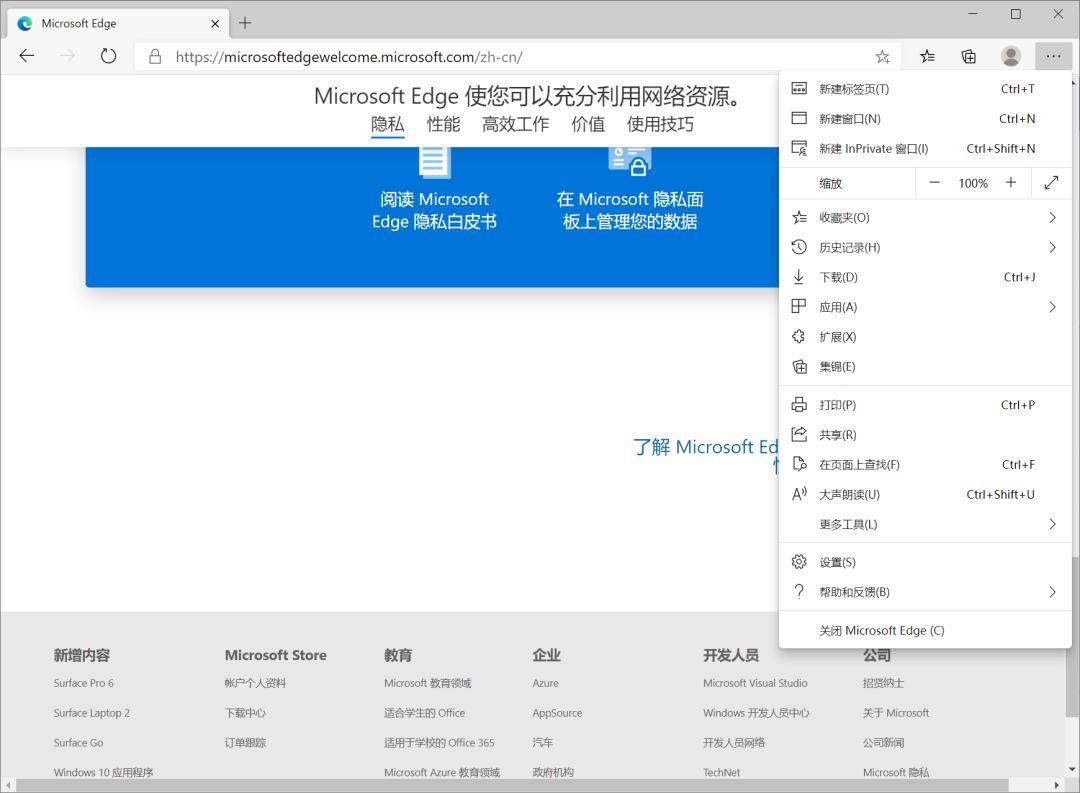Go back using the browser back arrow
Image resolution: width=1080 pixels, height=793 pixels.
(x=27, y=56)
